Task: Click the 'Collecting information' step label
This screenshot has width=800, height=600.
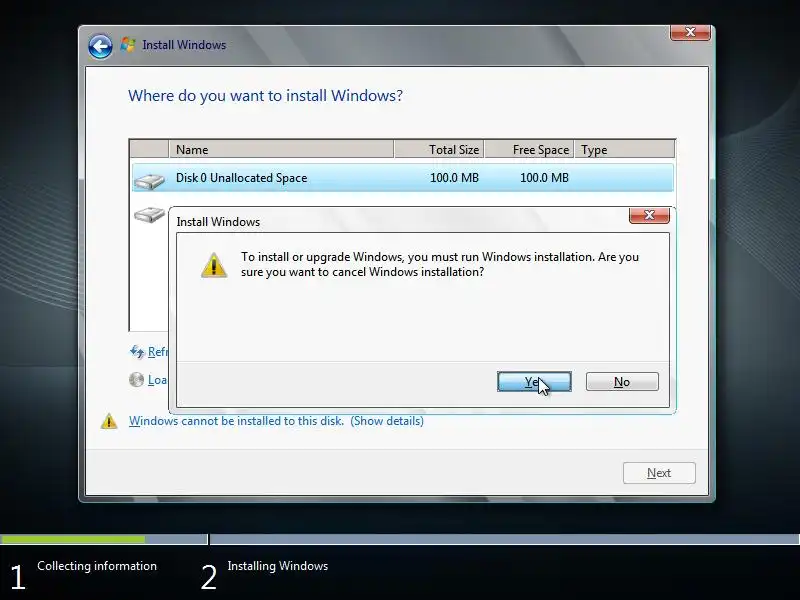Action: [x=97, y=566]
